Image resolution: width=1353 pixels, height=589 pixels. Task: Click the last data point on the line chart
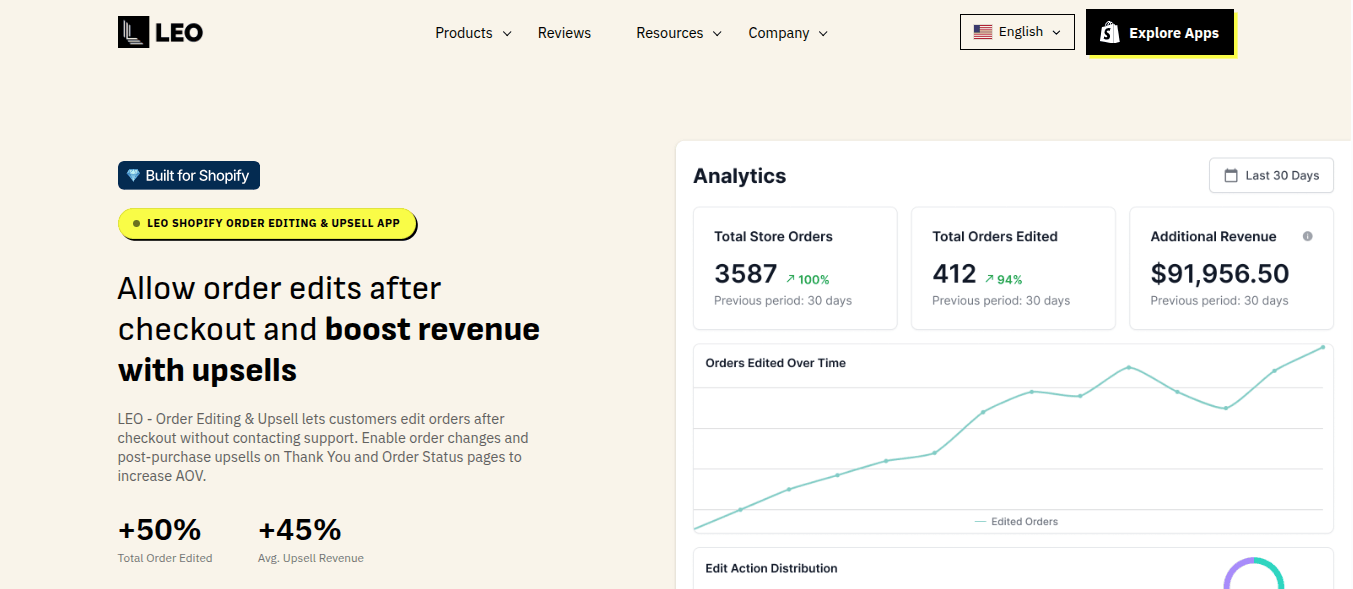coord(1323,347)
